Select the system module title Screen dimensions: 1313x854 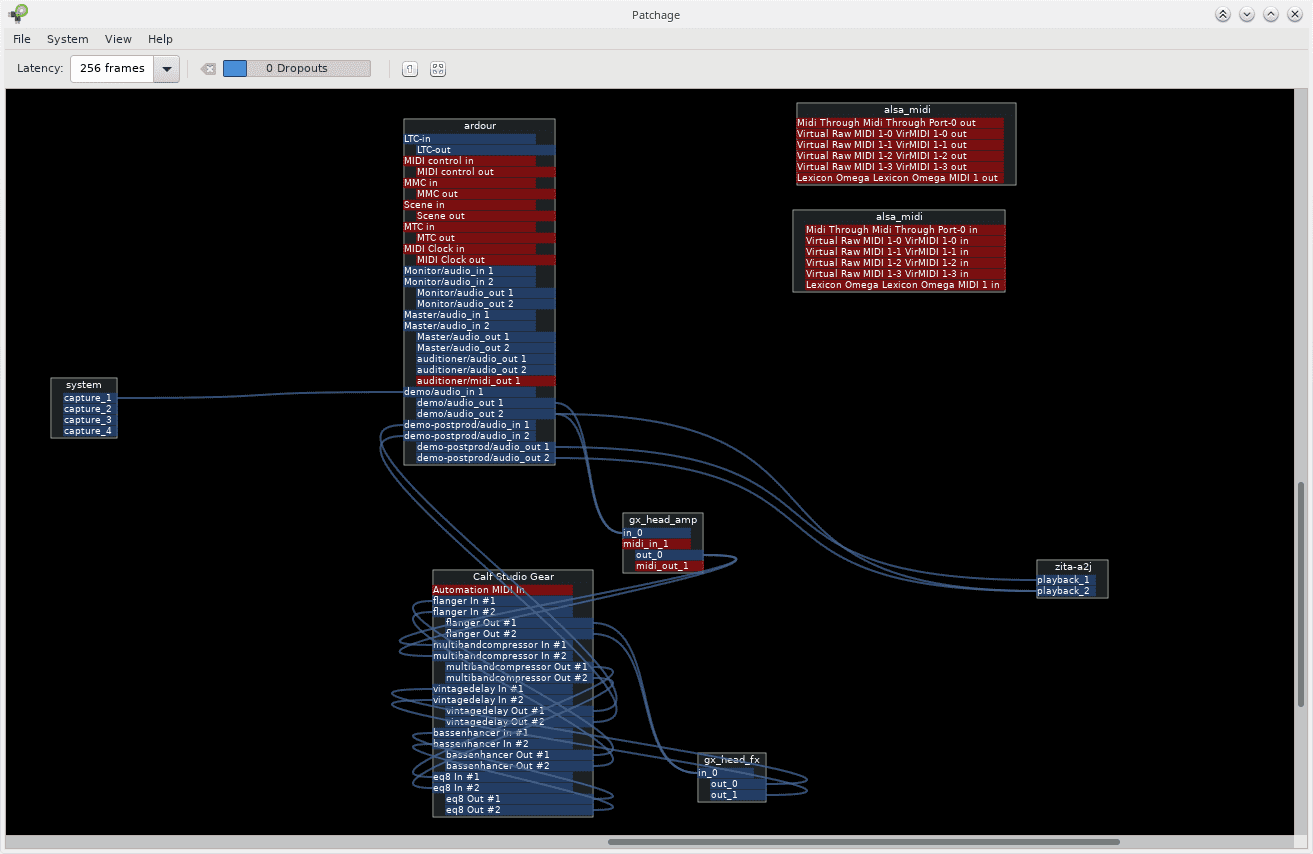coord(84,385)
